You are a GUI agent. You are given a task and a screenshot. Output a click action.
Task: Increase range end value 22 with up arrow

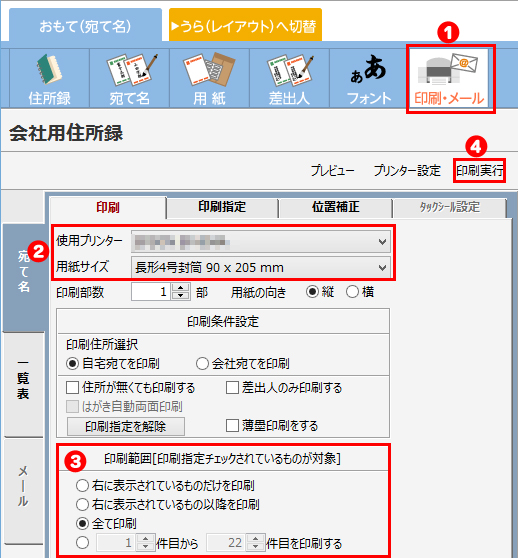click(256, 538)
